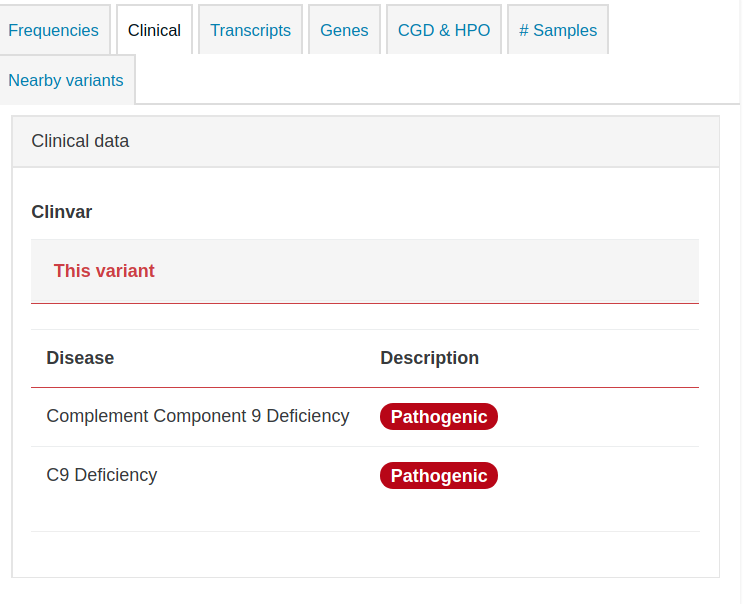Click the Description column header
The height and width of the screenshot is (604, 756).
point(429,358)
